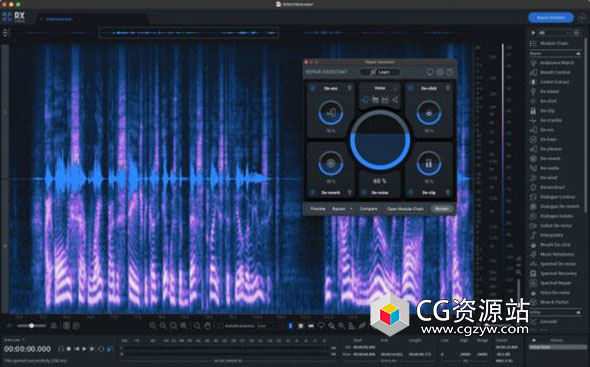This screenshot has width=590, height=367.
Task: Open Repair Assistant help icon
Action: click(x=450, y=72)
